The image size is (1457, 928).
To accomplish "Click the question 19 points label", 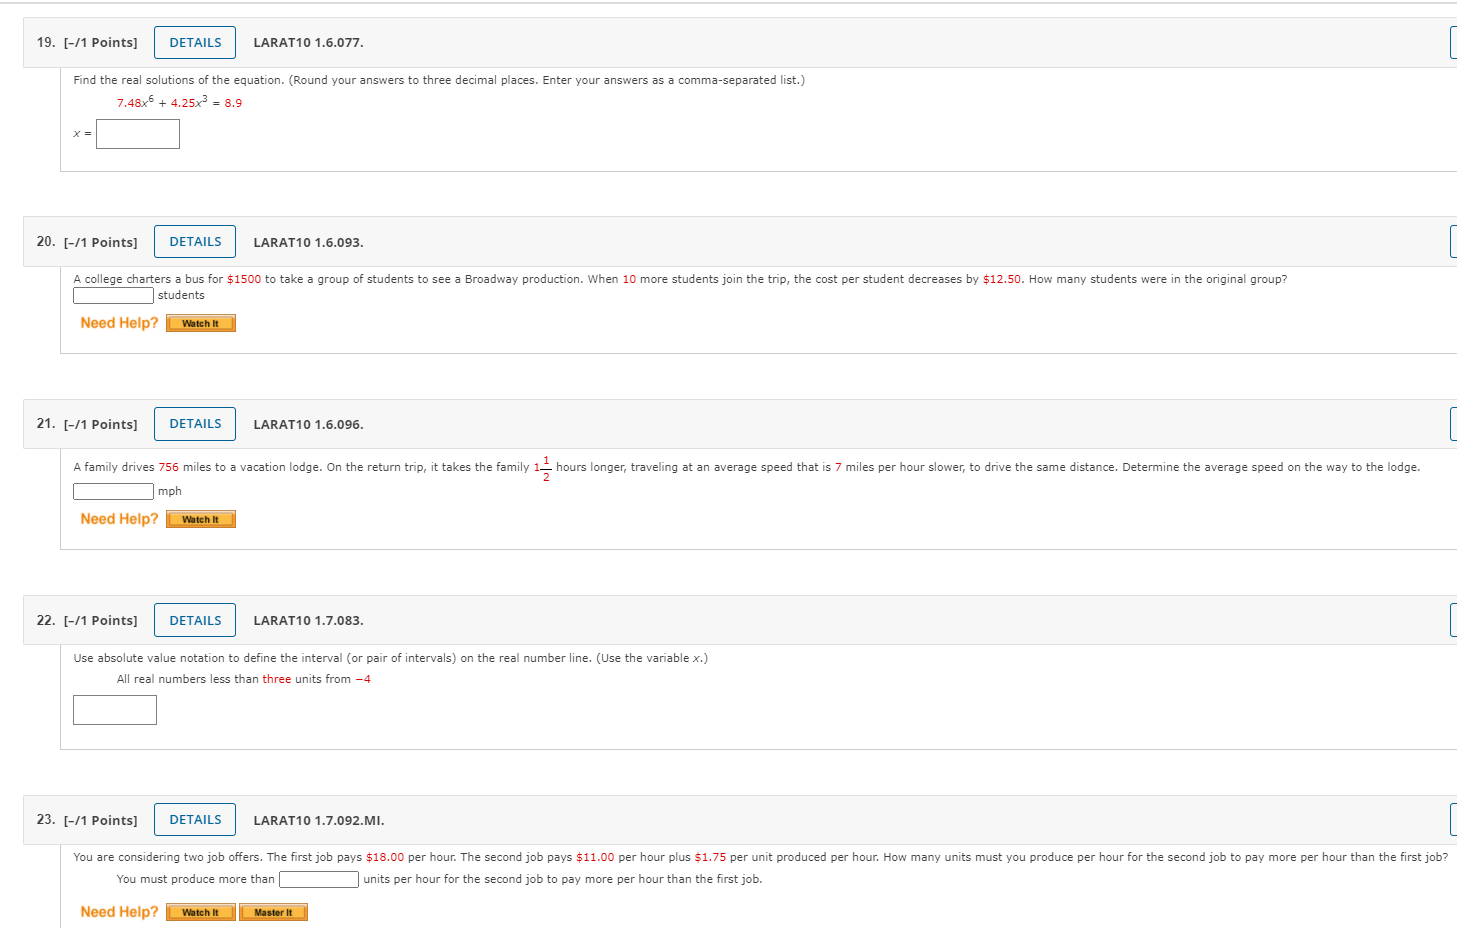I will pos(100,43).
